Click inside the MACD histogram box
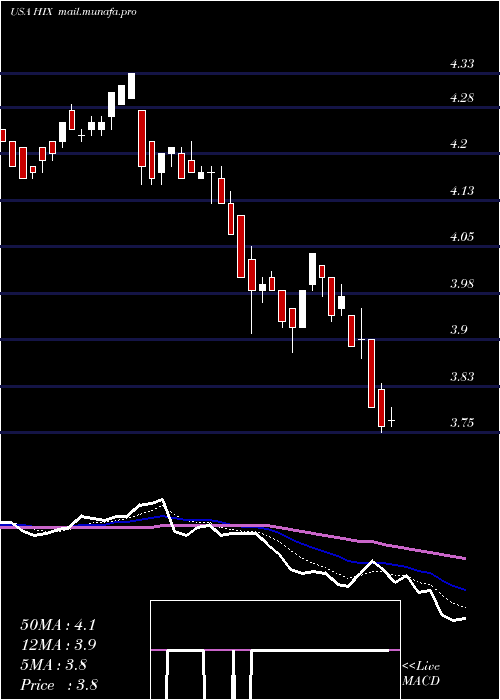The image size is (500, 700). click(275, 650)
